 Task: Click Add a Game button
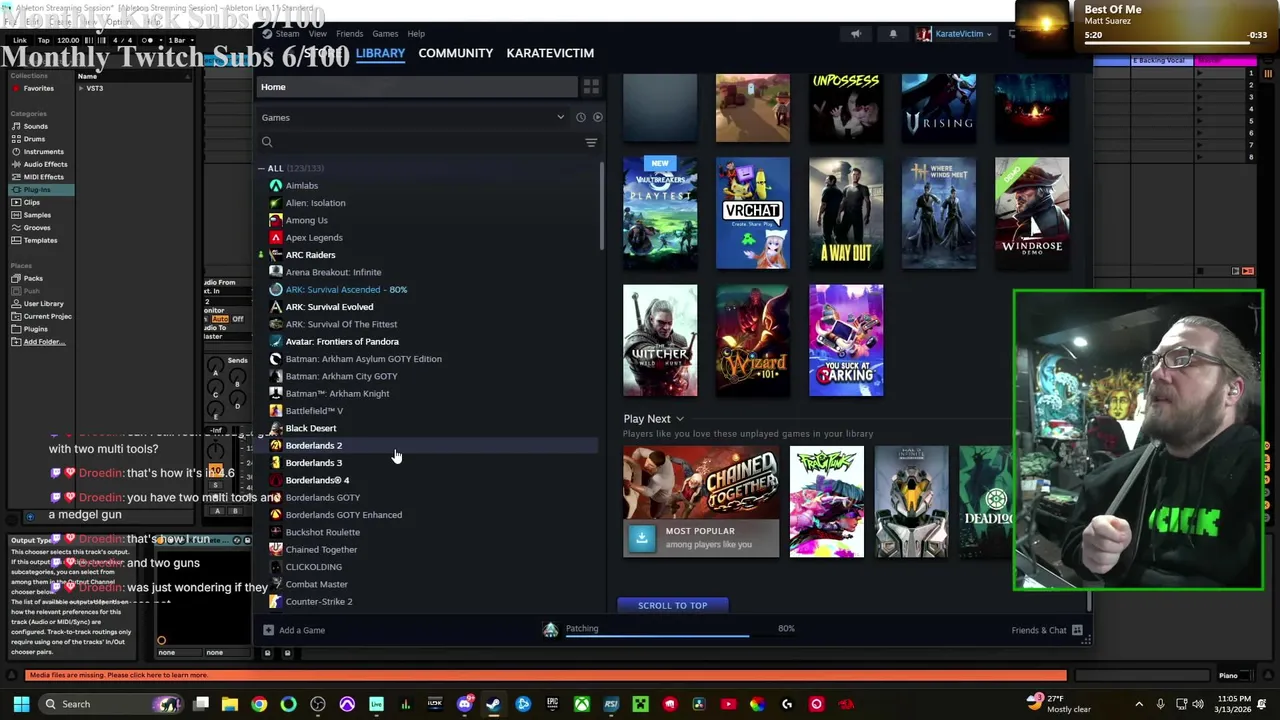(x=294, y=630)
